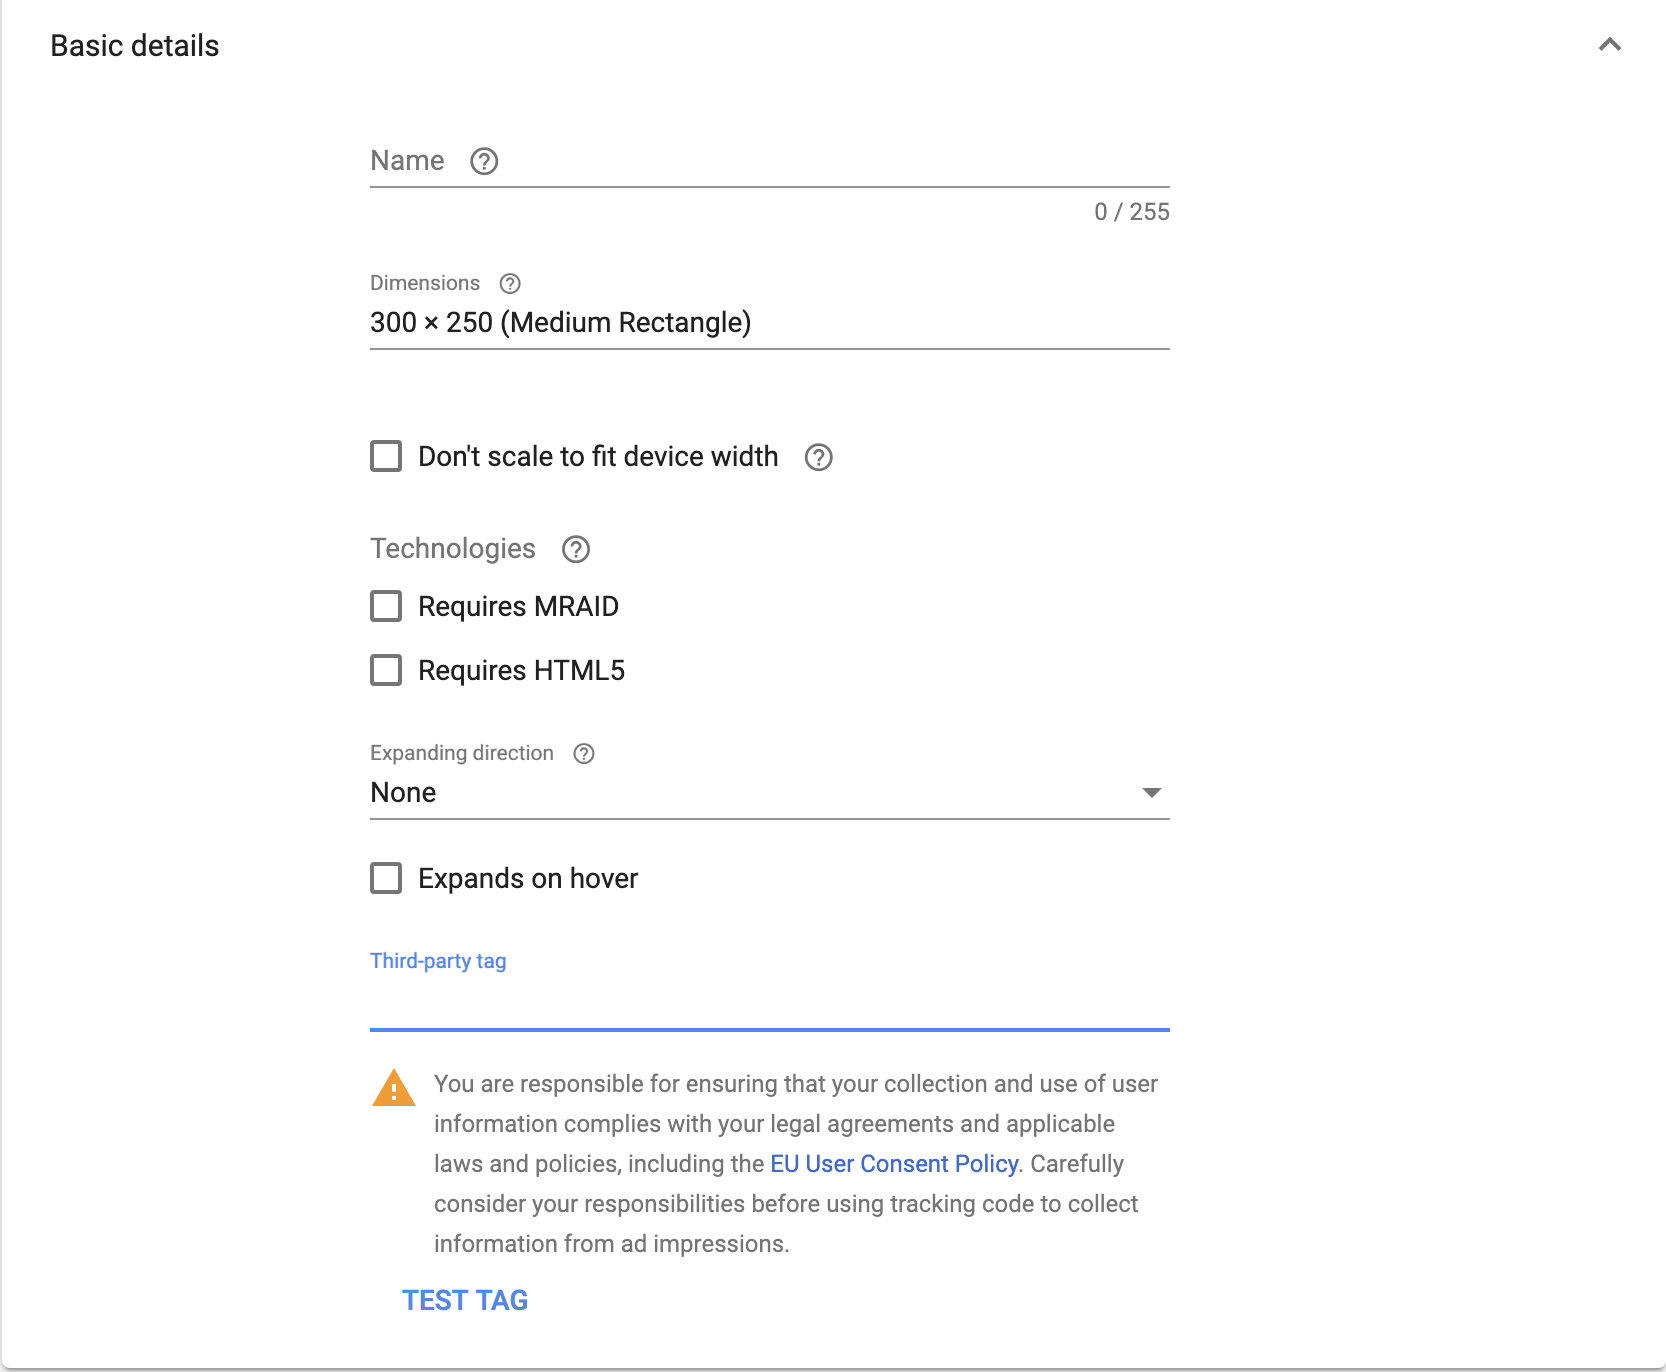The width and height of the screenshot is (1666, 1372).
Task: Toggle the Expands on hover checkbox
Action: tap(386, 878)
